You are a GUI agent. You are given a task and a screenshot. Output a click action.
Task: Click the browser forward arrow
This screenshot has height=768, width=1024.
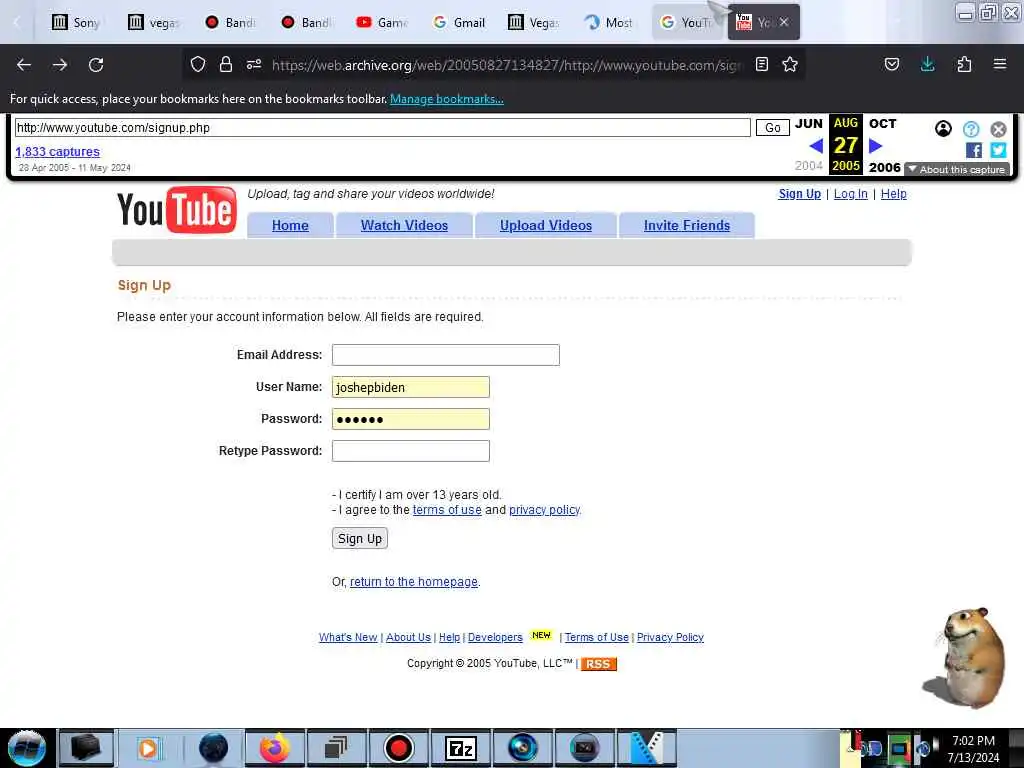[x=60, y=65]
